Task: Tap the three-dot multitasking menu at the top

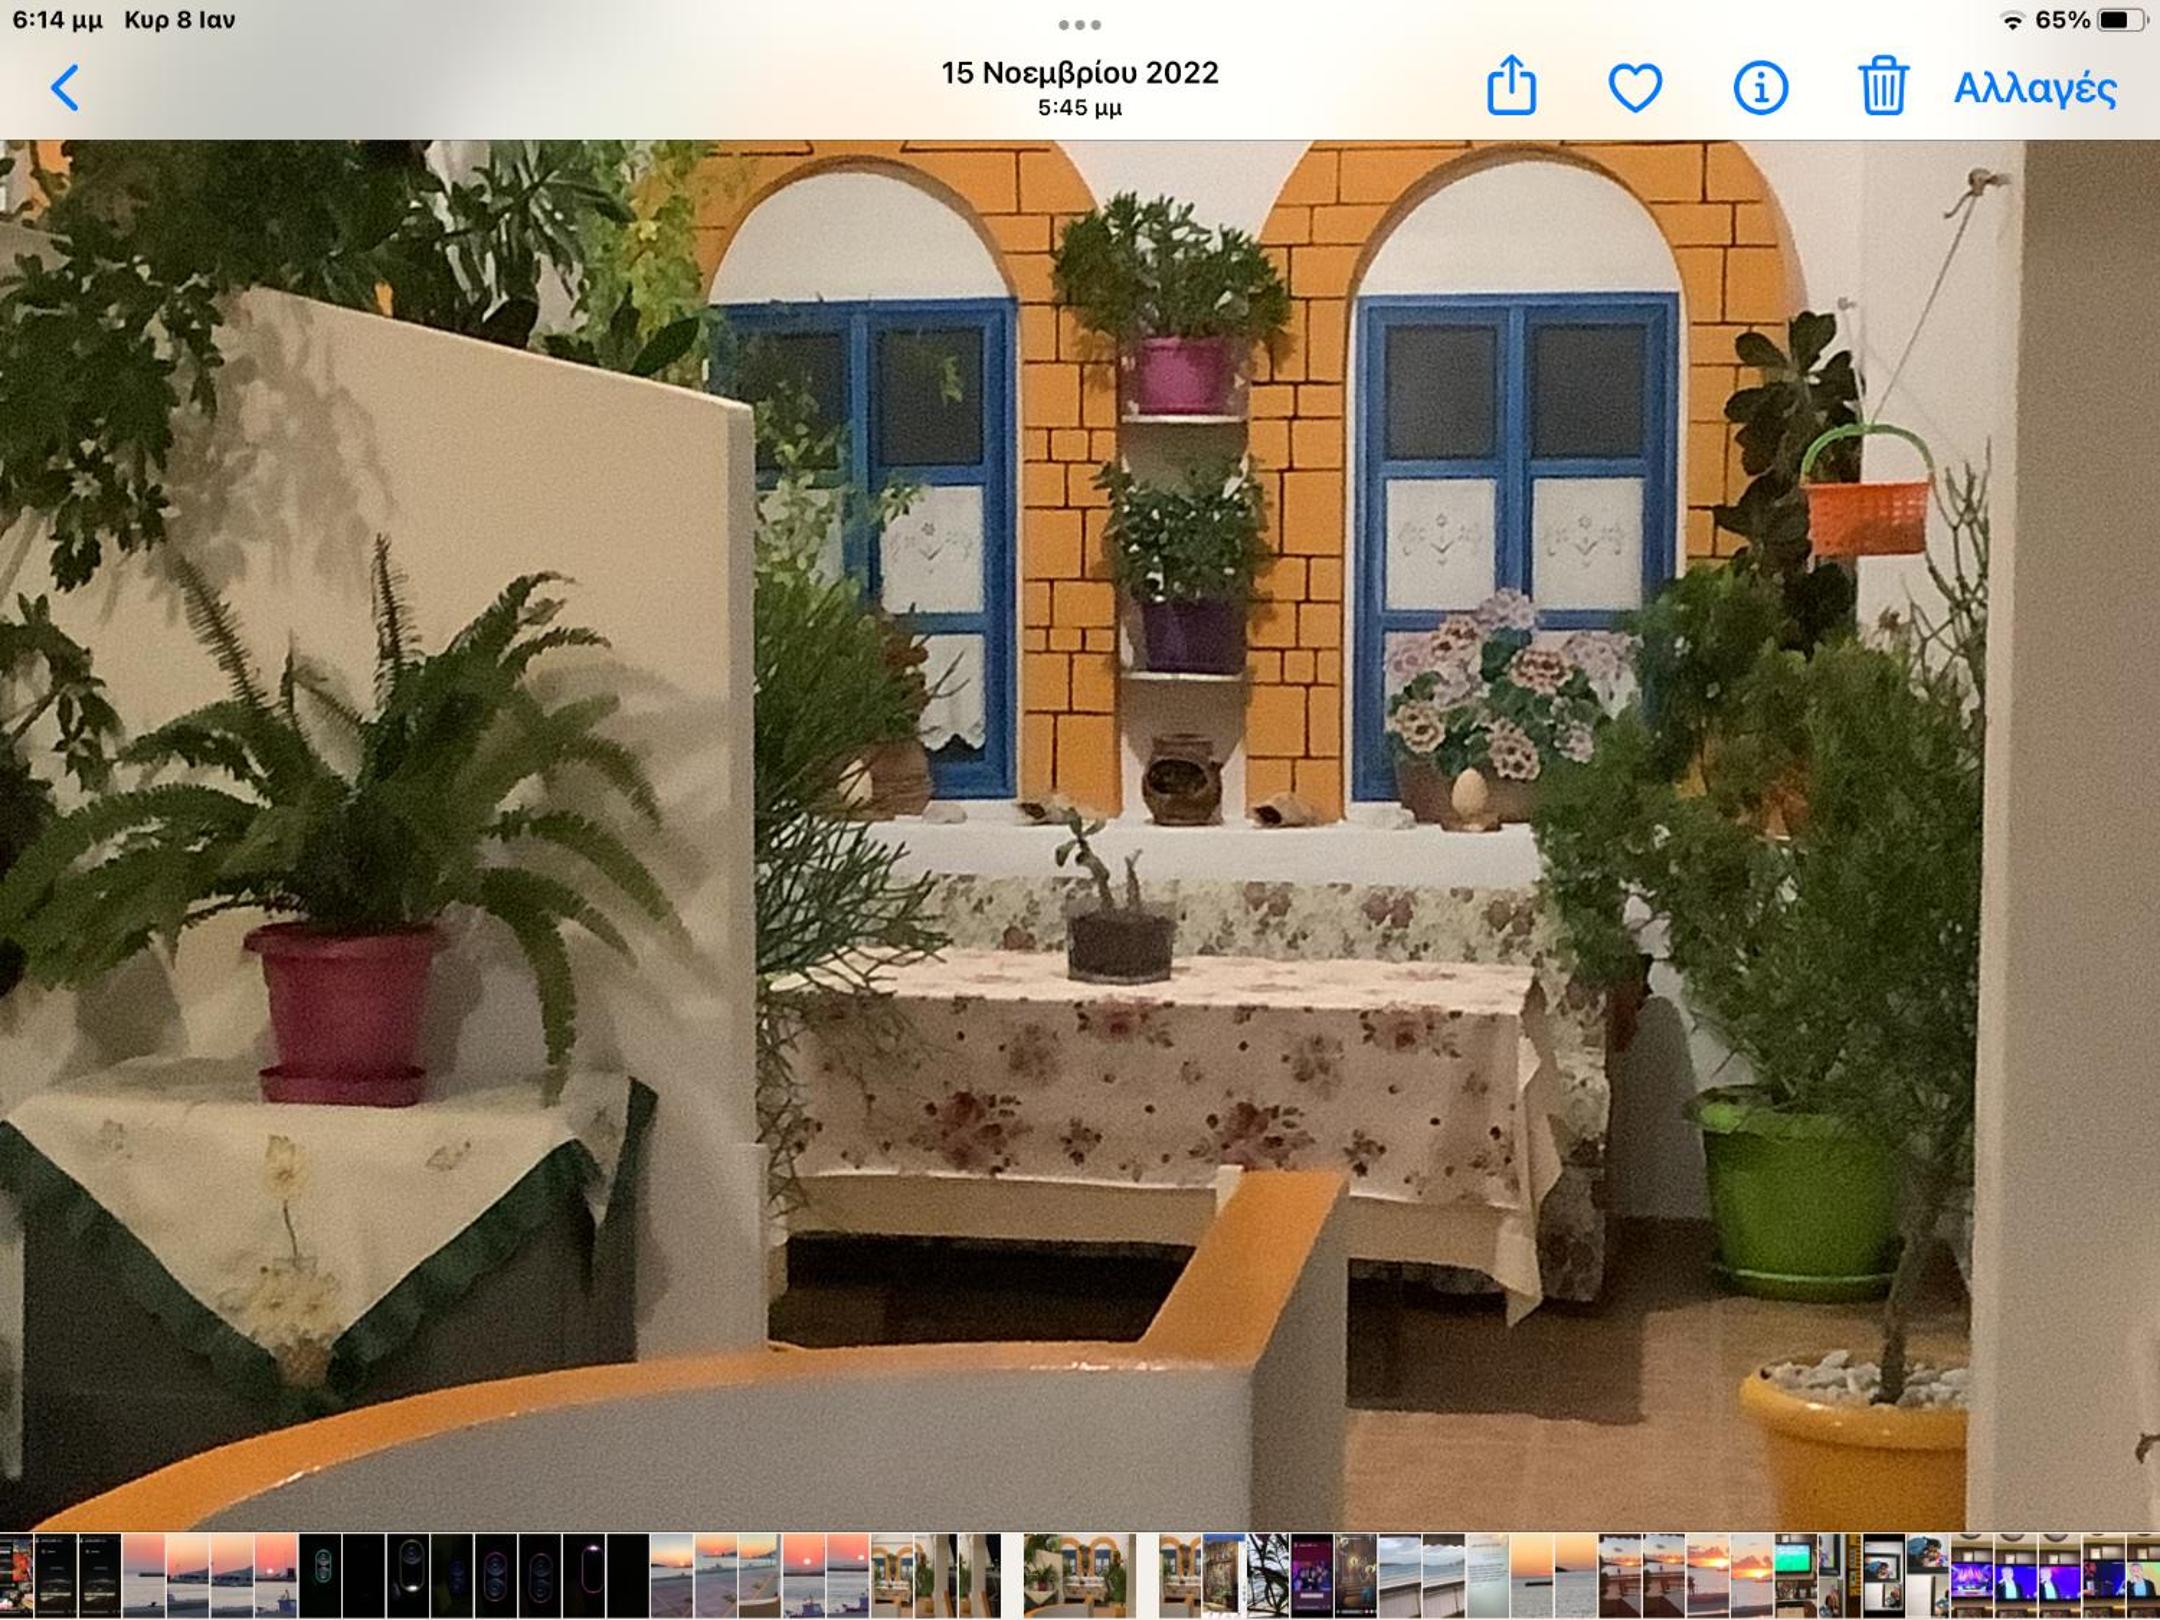Action: point(1079,24)
